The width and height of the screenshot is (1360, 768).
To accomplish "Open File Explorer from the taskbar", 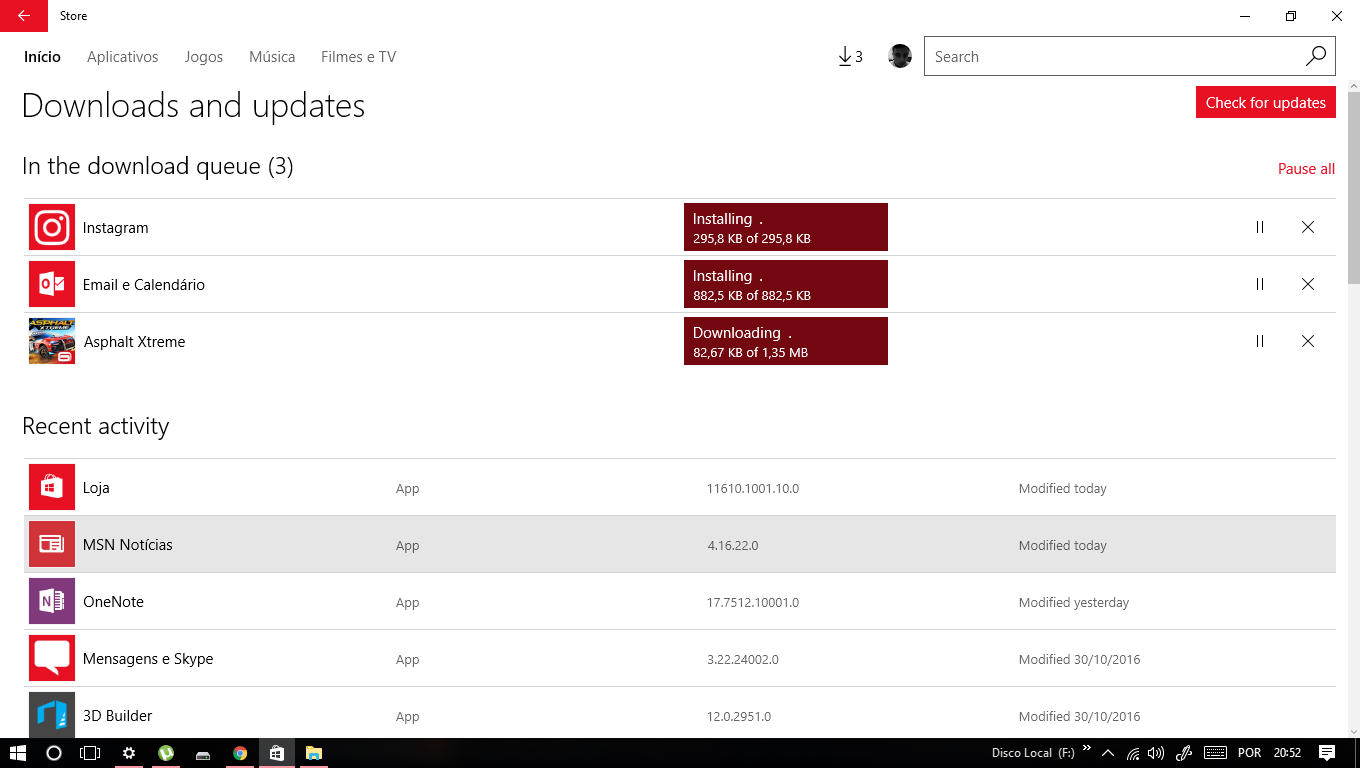I will coord(313,753).
